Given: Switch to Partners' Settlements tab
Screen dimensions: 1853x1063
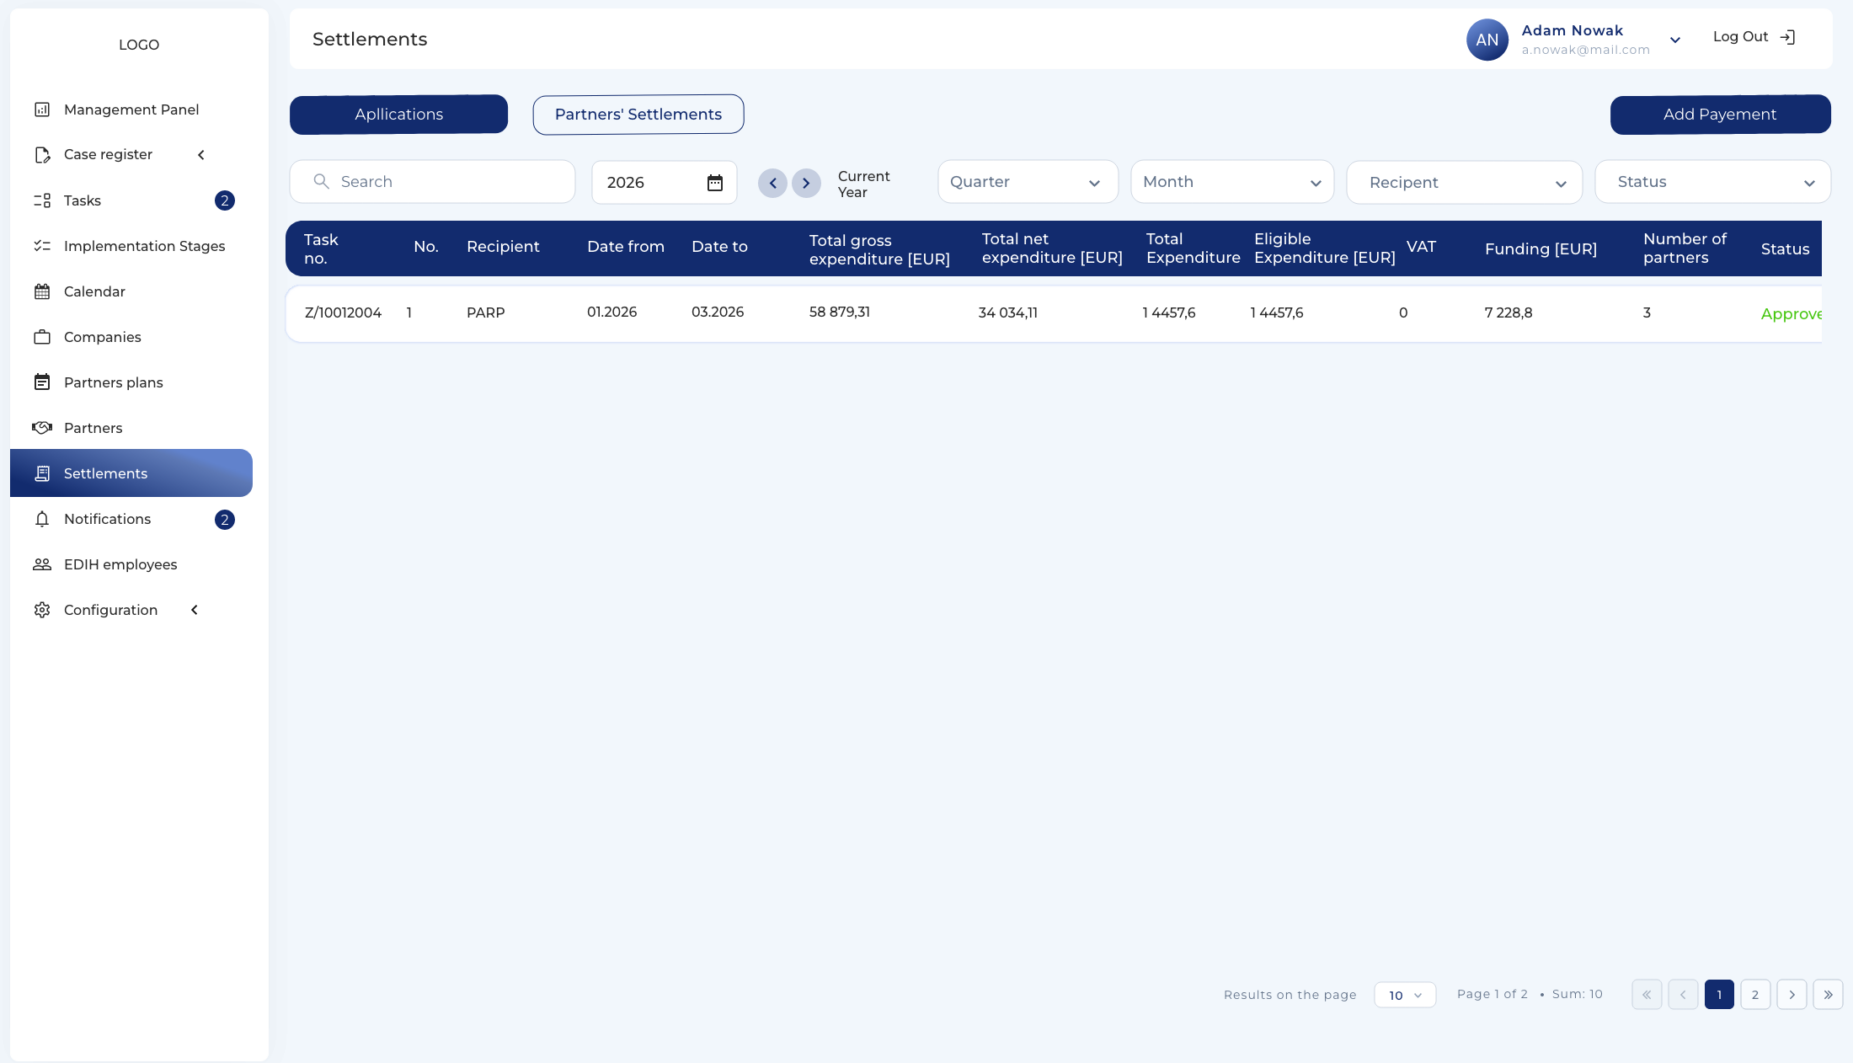Looking at the screenshot, I should tap(638, 114).
